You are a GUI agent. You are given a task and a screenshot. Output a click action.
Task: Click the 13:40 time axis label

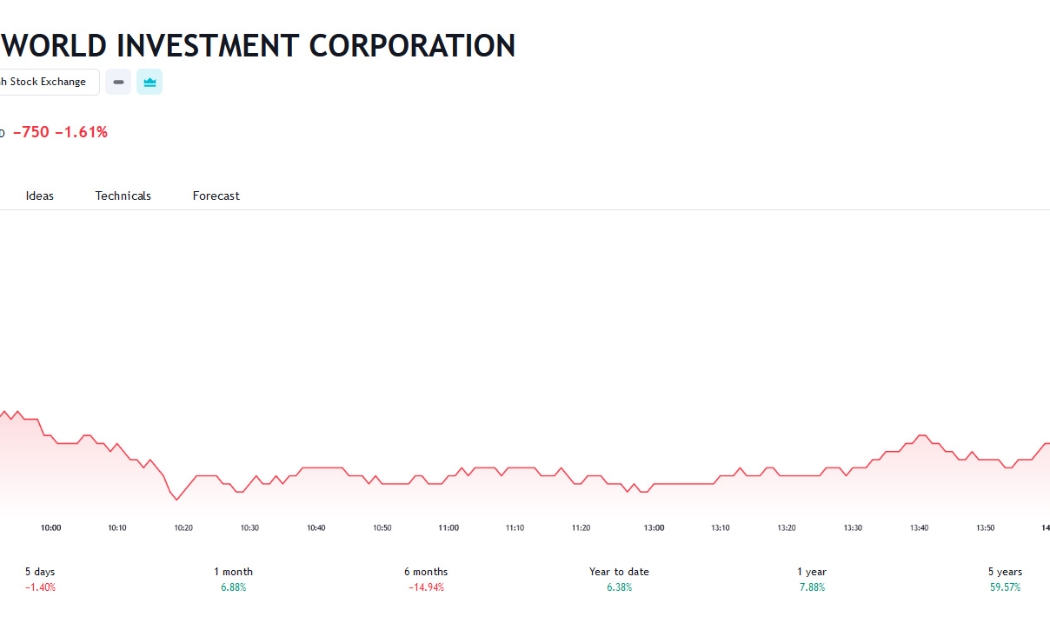pyautogui.click(x=919, y=528)
